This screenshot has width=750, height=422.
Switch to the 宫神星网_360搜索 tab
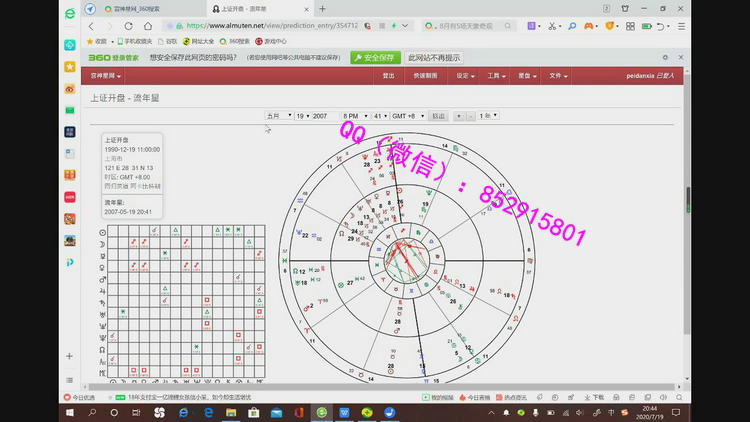pos(140,8)
